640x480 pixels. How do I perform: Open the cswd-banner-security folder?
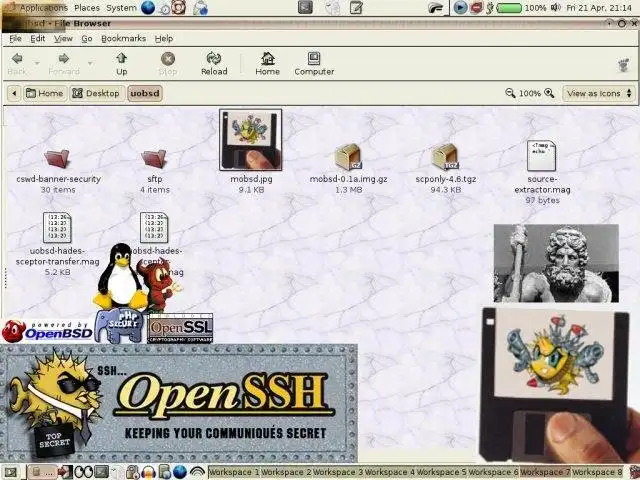pyautogui.click(x=58, y=159)
